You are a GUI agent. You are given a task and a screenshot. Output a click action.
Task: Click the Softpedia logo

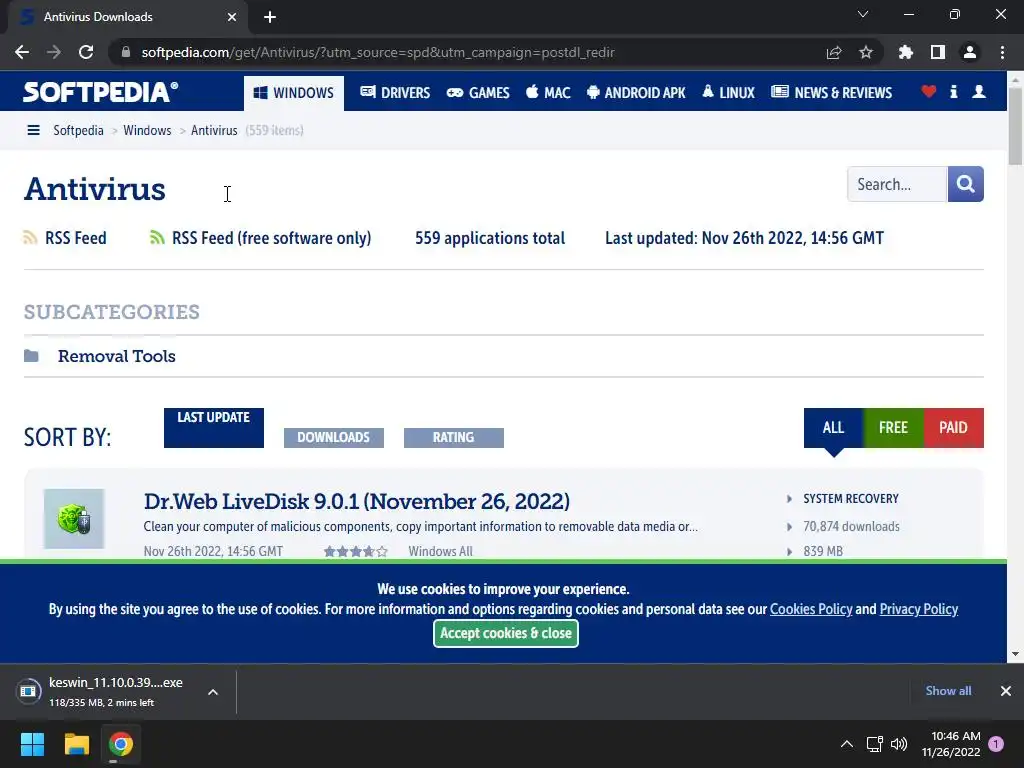coord(101,92)
